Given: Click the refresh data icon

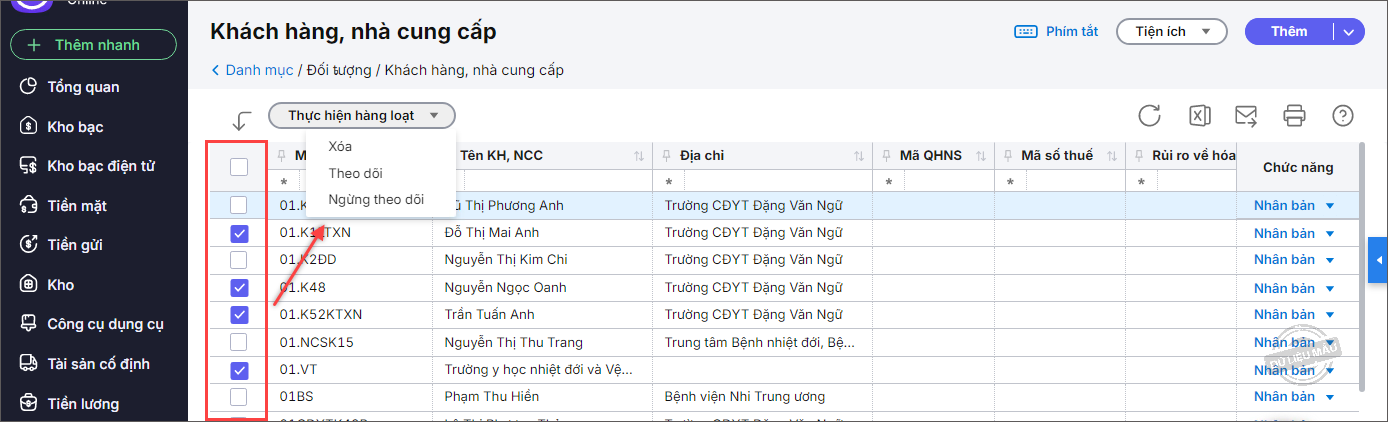Looking at the screenshot, I should 1149,116.
